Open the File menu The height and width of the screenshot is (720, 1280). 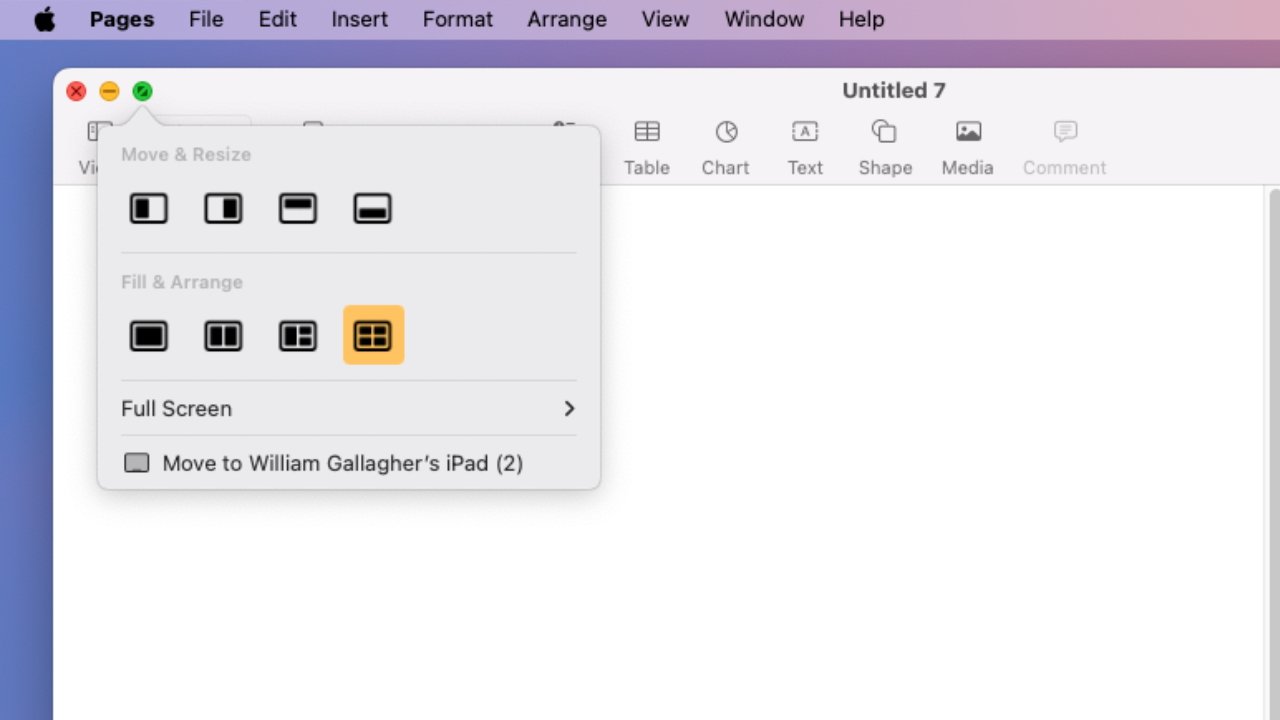206,19
